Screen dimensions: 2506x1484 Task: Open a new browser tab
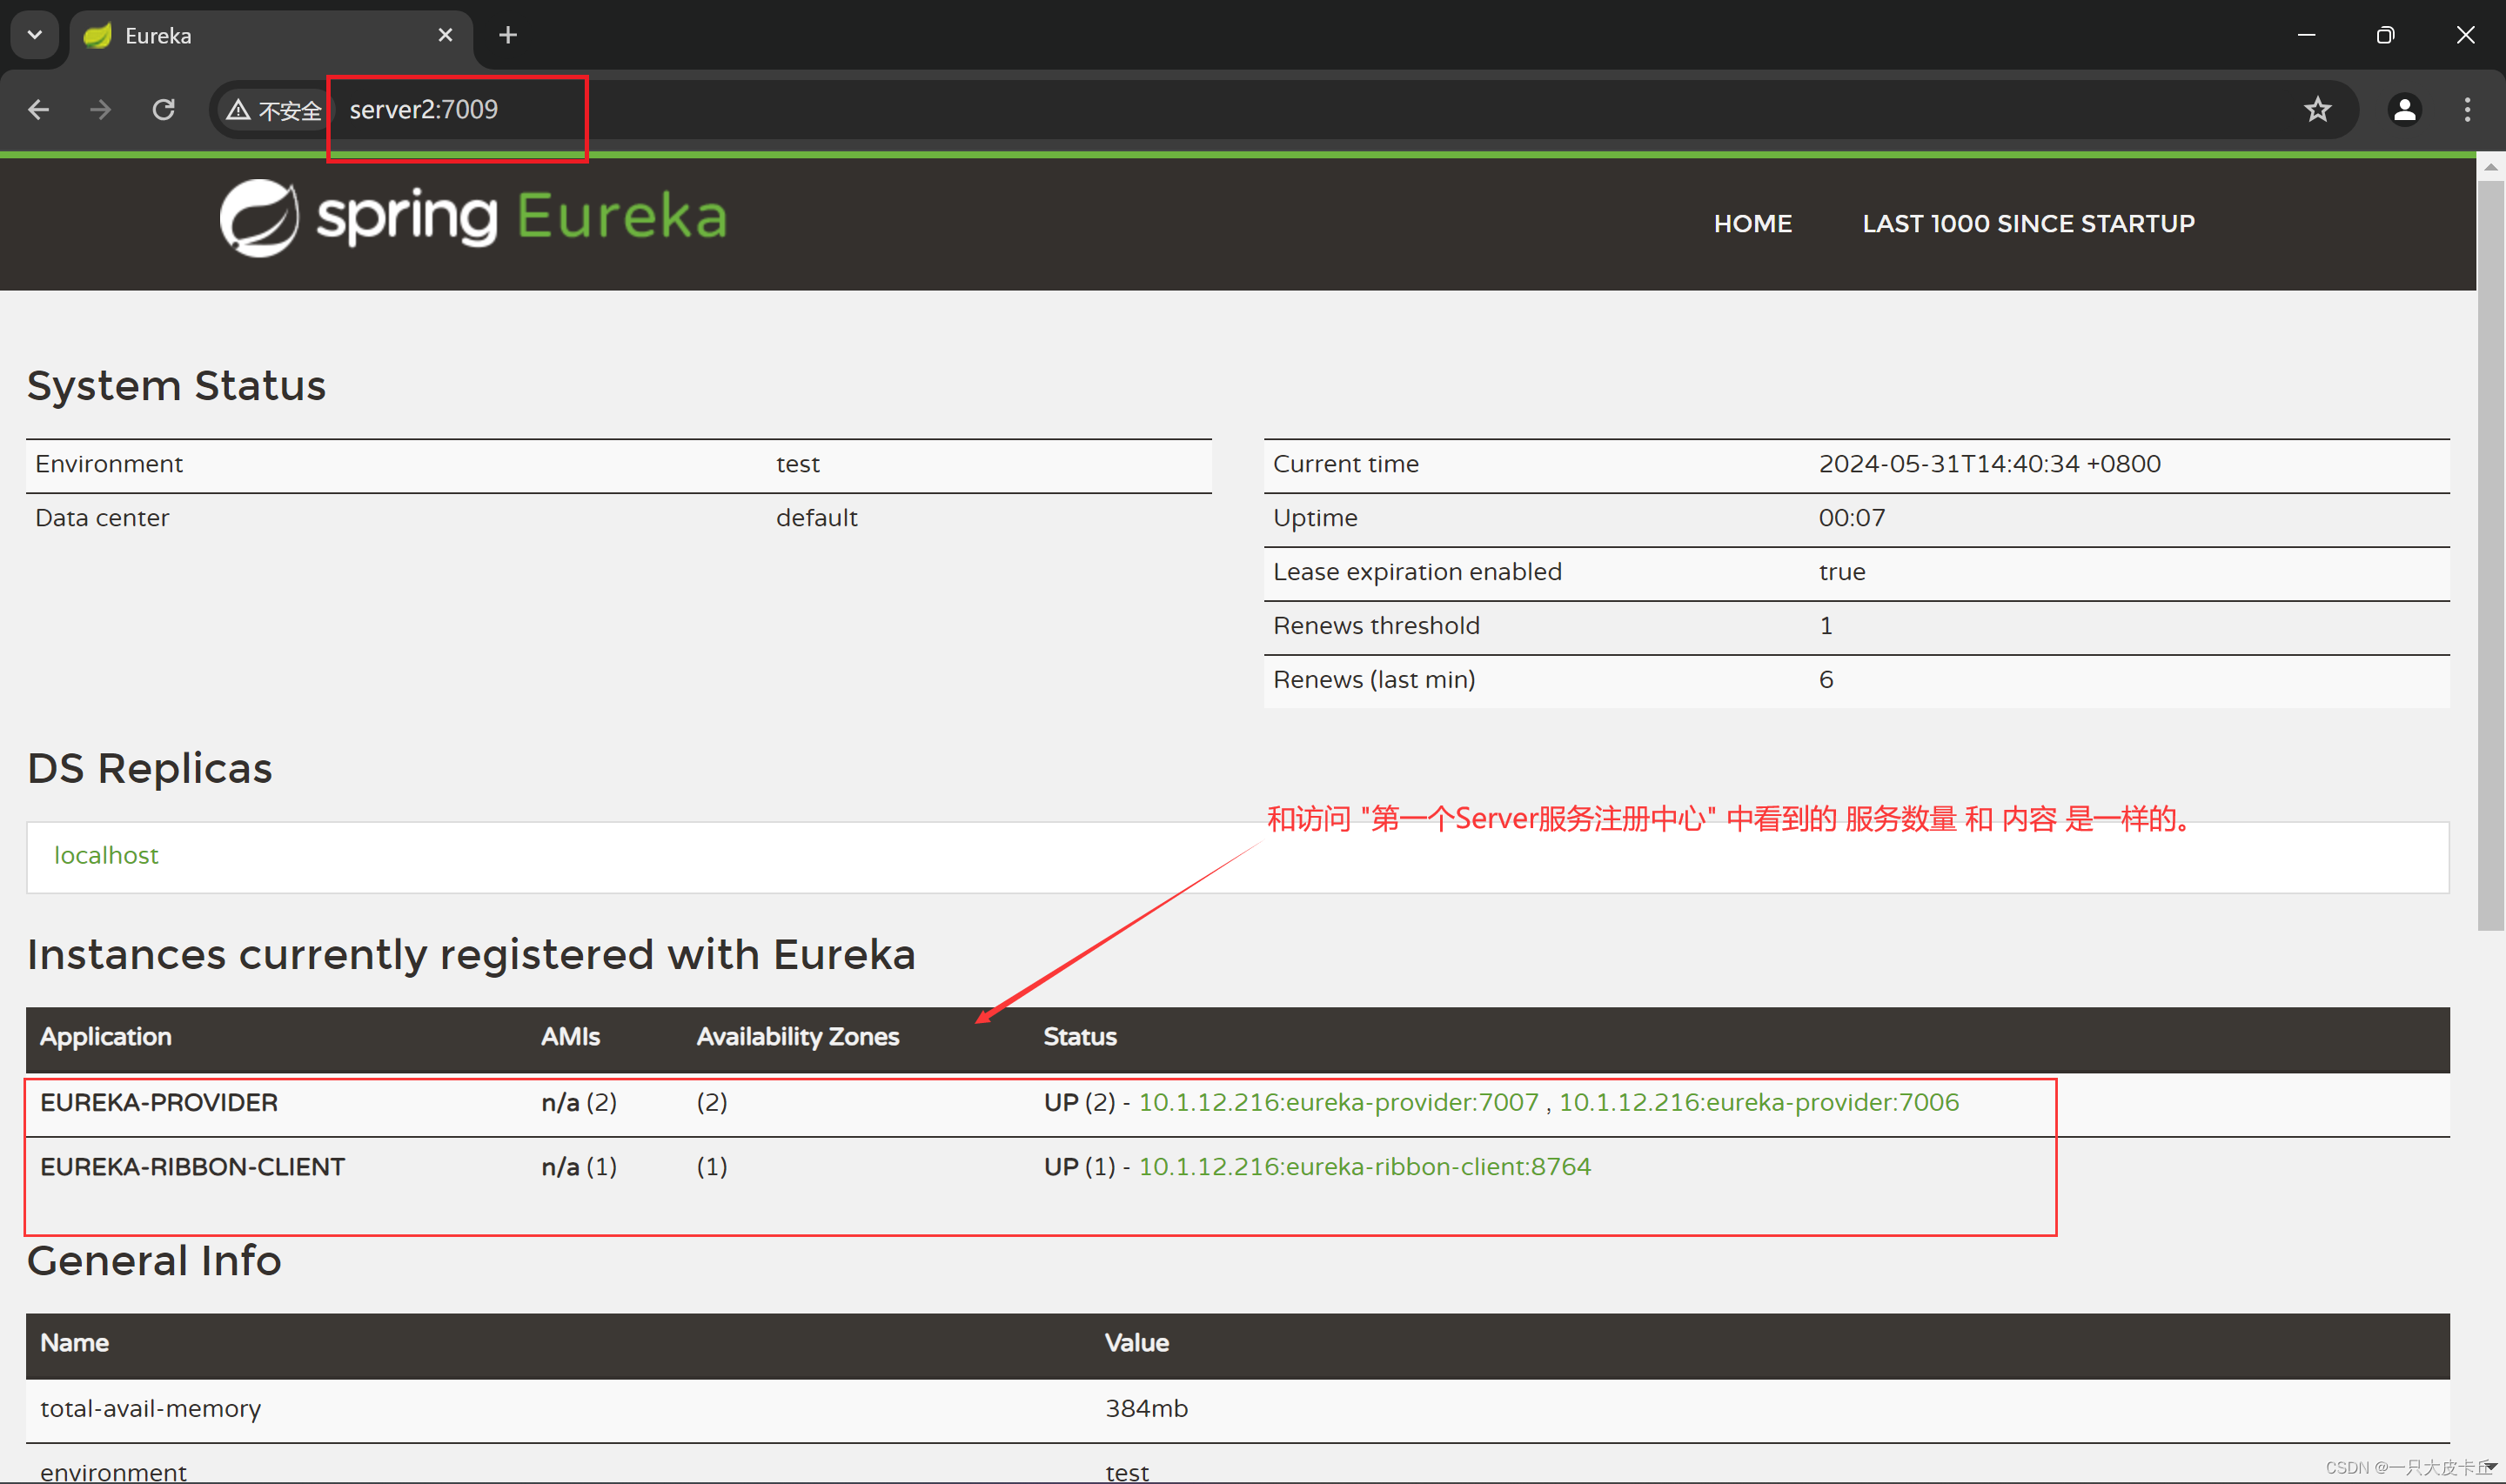(x=508, y=35)
